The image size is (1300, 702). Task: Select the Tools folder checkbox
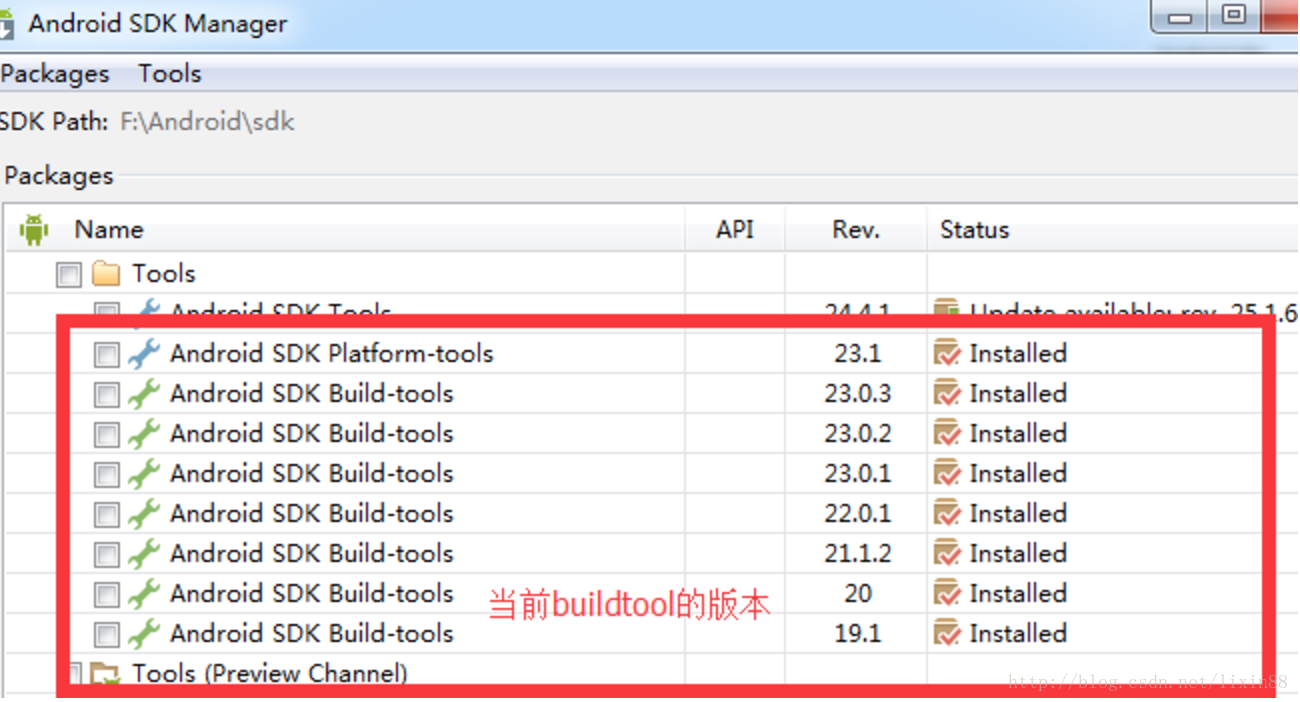pos(68,273)
